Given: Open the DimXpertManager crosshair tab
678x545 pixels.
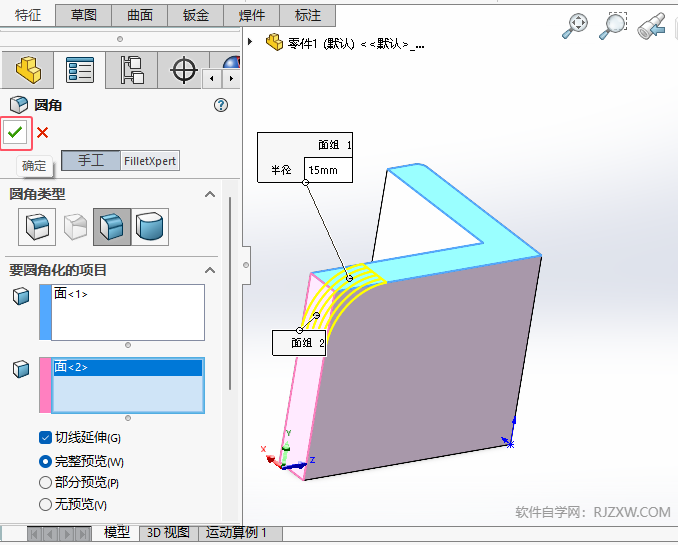Looking at the screenshot, I should (184, 70).
